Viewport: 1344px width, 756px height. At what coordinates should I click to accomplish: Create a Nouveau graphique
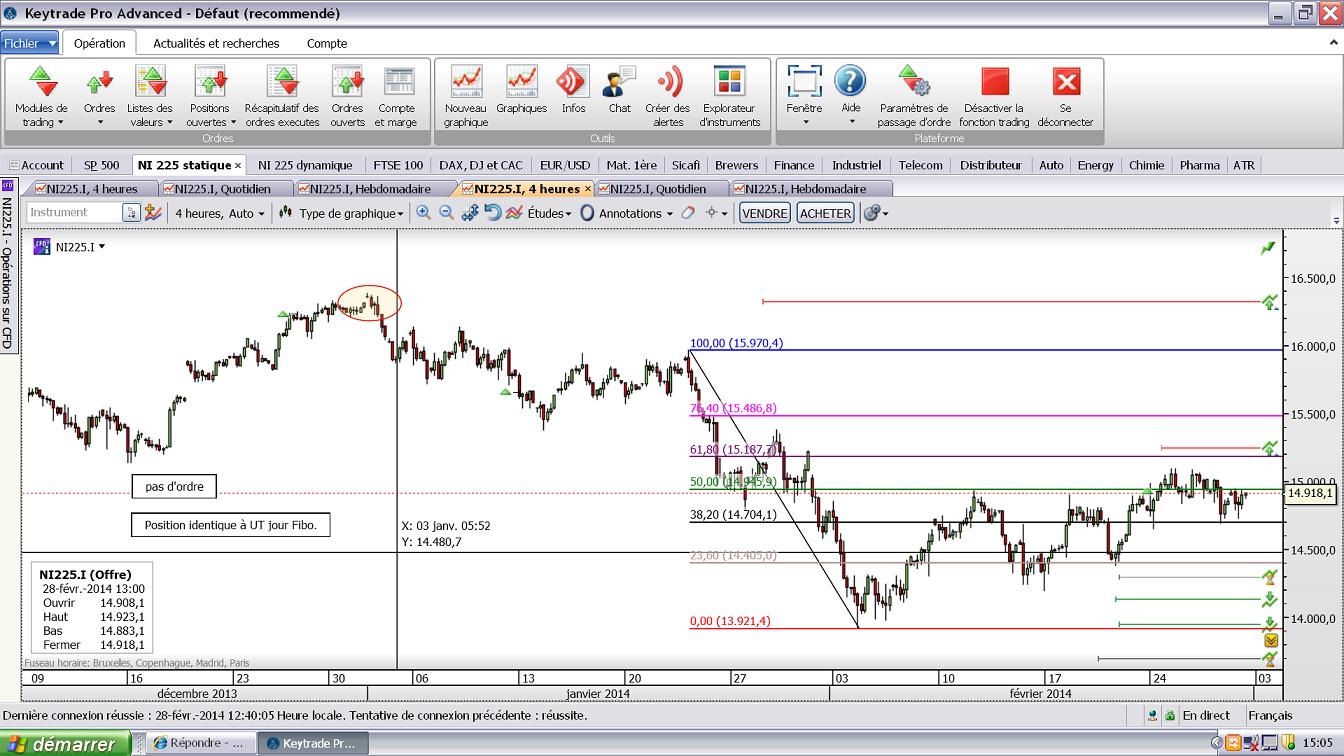point(466,96)
